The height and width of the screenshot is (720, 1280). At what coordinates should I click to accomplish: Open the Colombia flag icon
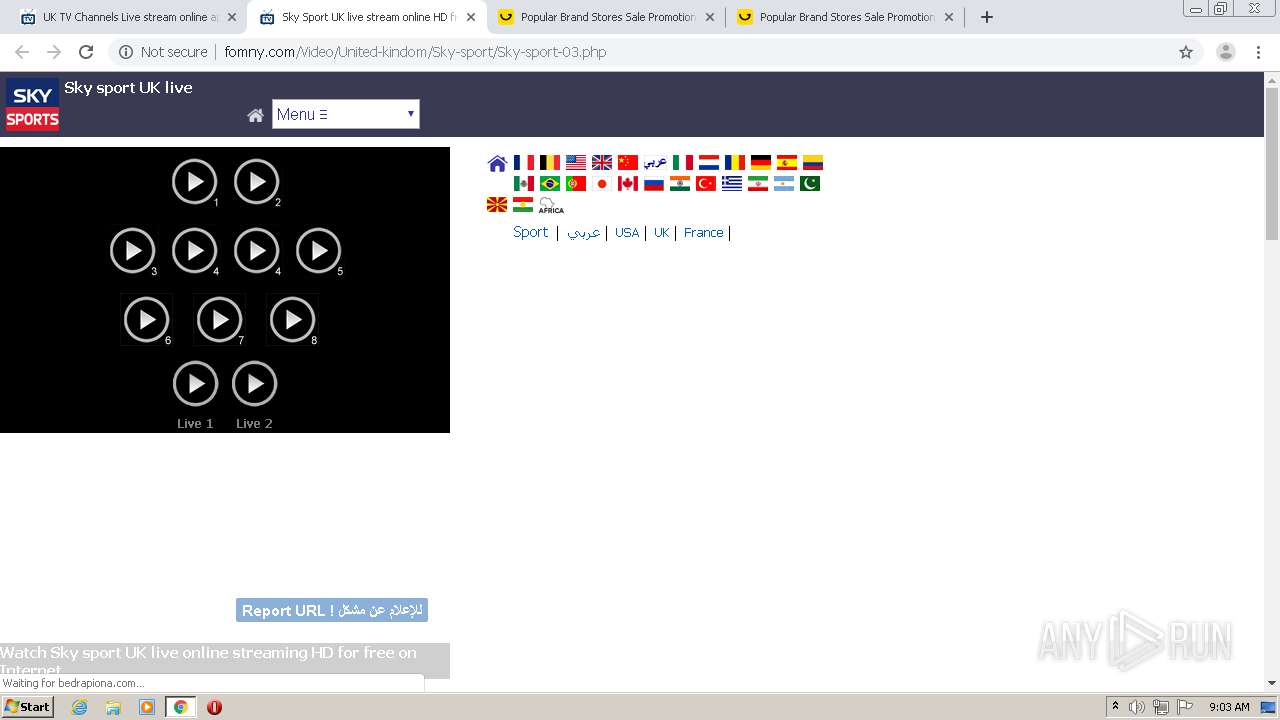click(813, 162)
